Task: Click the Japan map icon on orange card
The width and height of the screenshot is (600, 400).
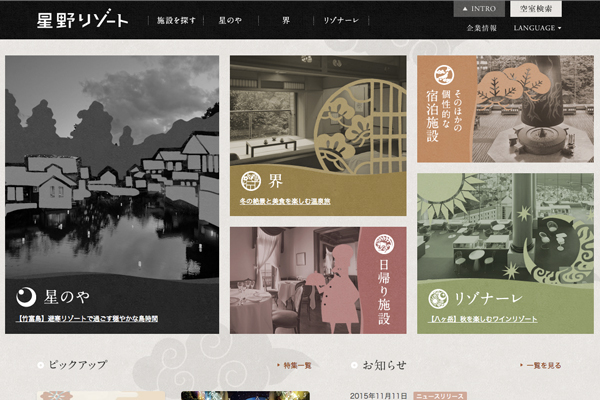Action: (x=444, y=75)
